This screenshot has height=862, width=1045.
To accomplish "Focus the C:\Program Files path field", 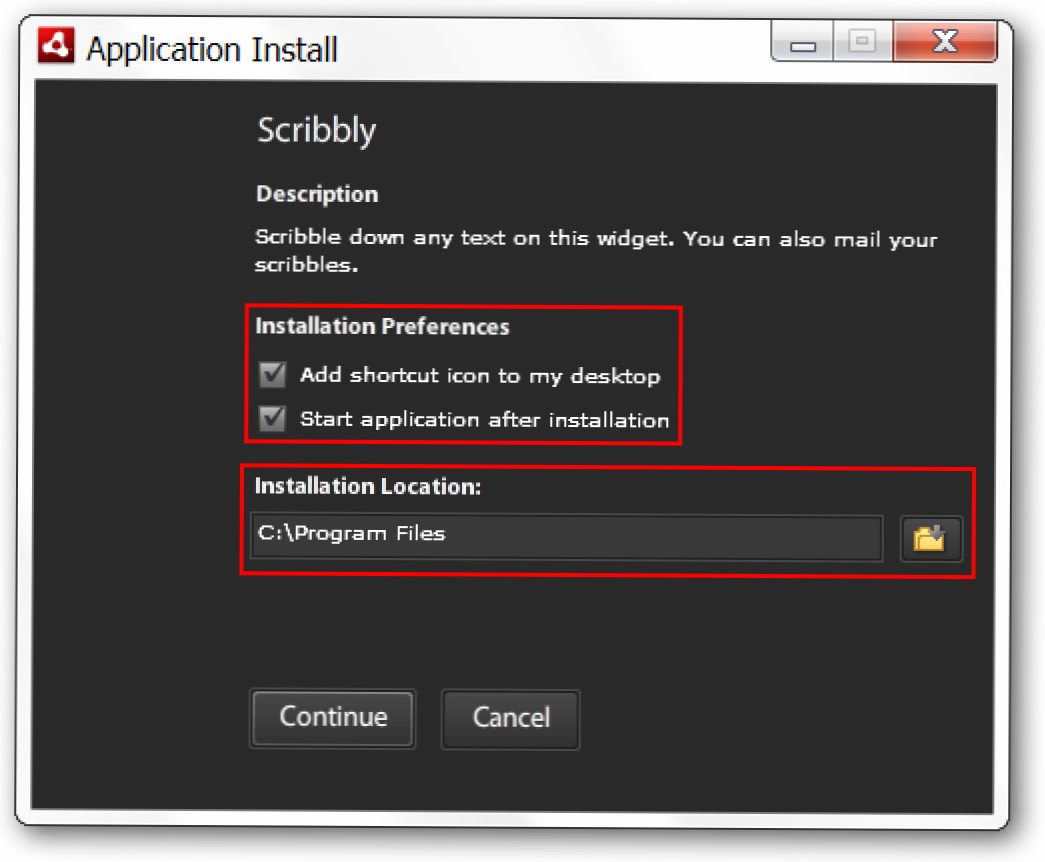I will [x=566, y=538].
